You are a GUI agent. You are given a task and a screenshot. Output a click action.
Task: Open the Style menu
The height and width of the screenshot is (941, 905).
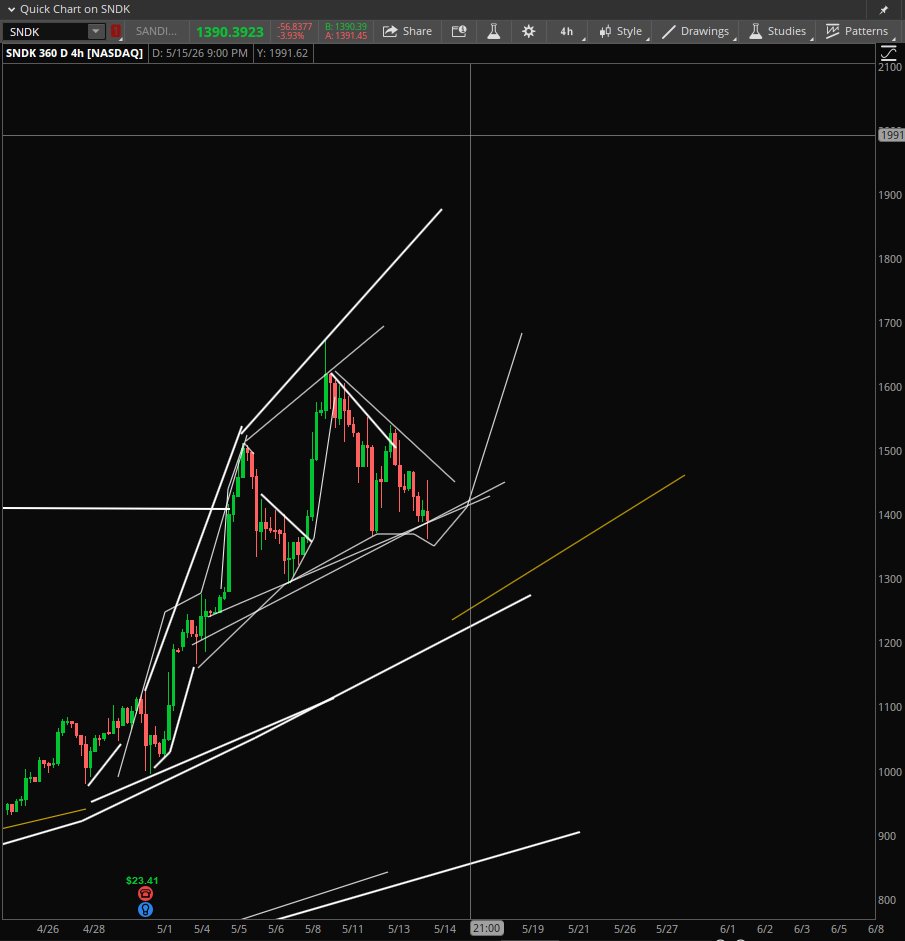point(621,31)
